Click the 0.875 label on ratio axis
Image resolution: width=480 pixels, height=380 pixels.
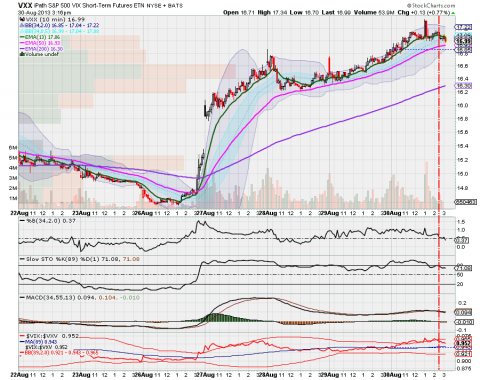[x=464, y=368]
